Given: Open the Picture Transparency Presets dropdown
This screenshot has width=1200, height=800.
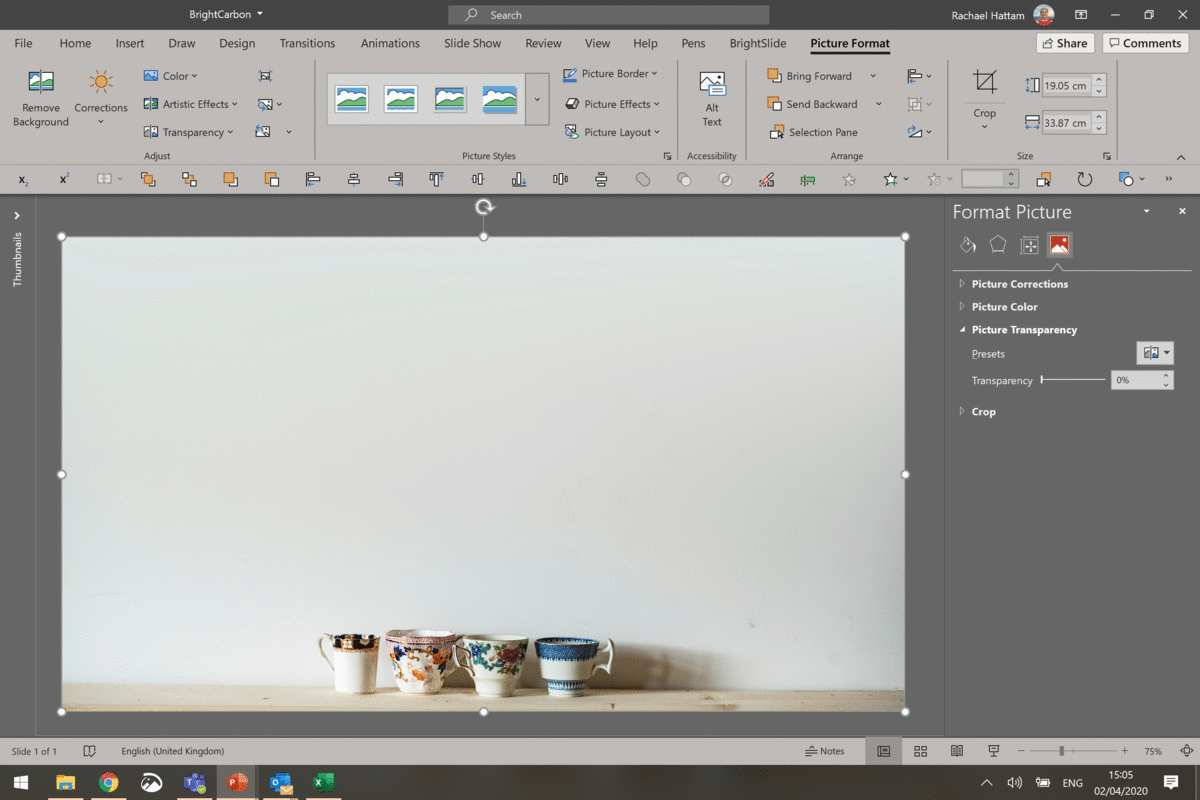Looking at the screenshot, I should pos(1155,353).
